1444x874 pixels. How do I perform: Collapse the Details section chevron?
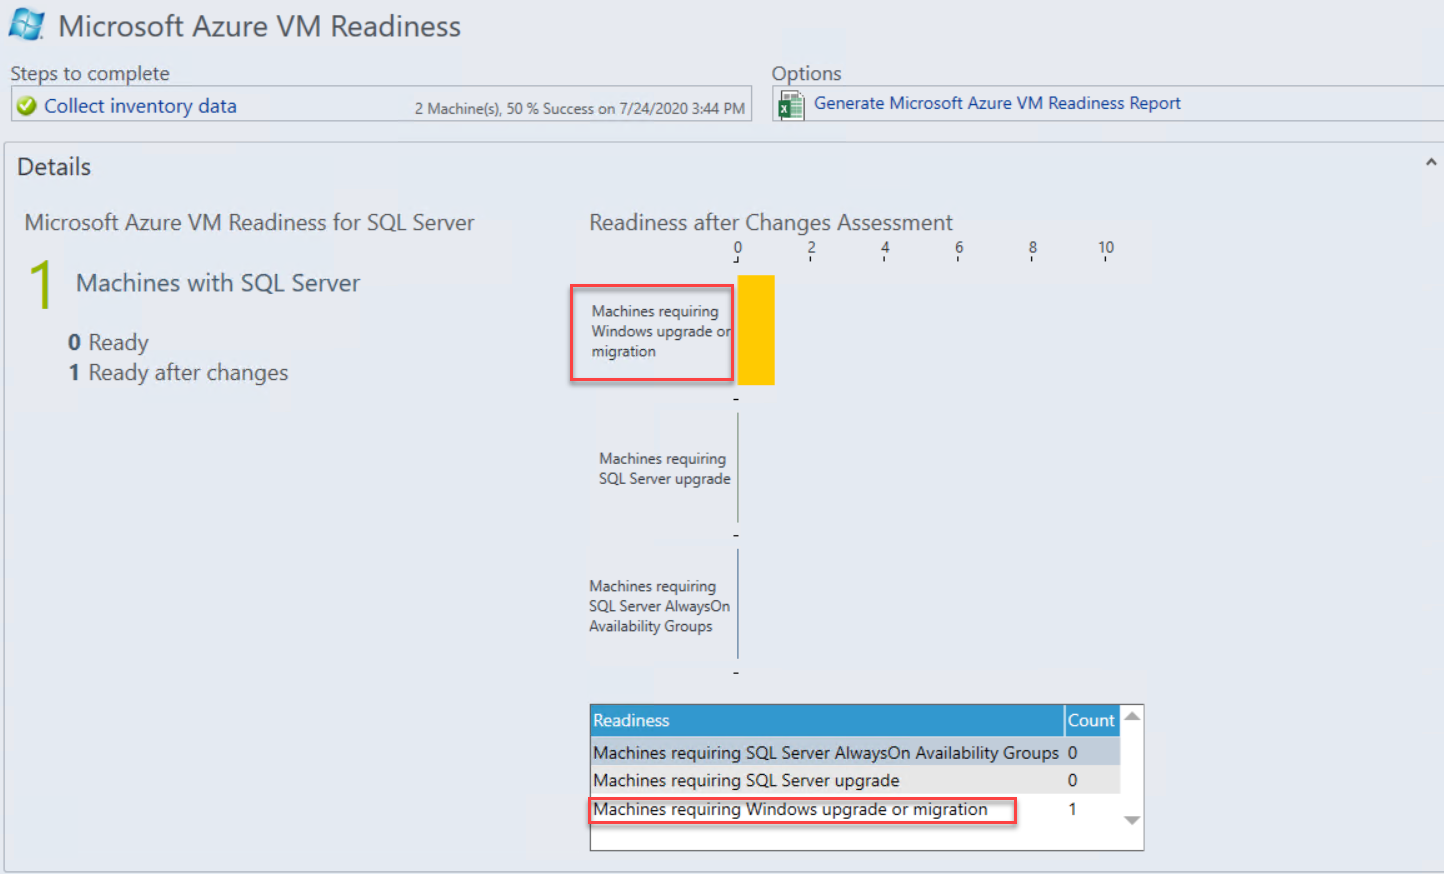pos(1430,162)
